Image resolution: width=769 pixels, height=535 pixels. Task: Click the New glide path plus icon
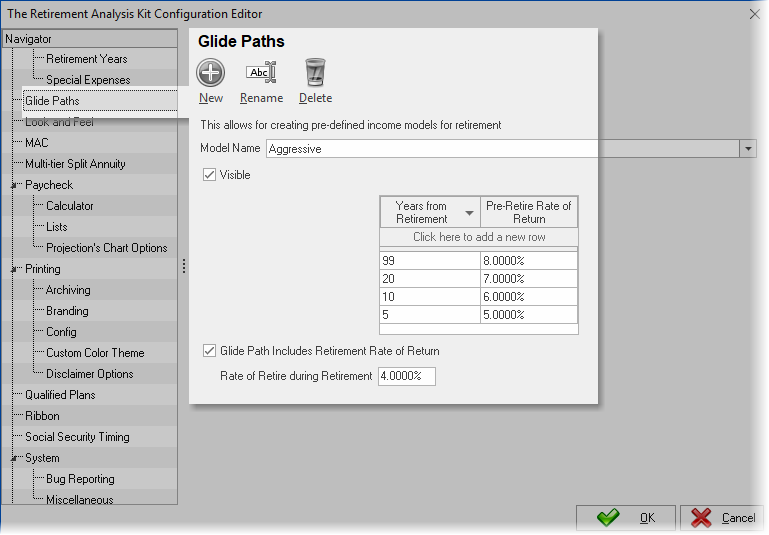pyautogui.click(x=210, y=73)
